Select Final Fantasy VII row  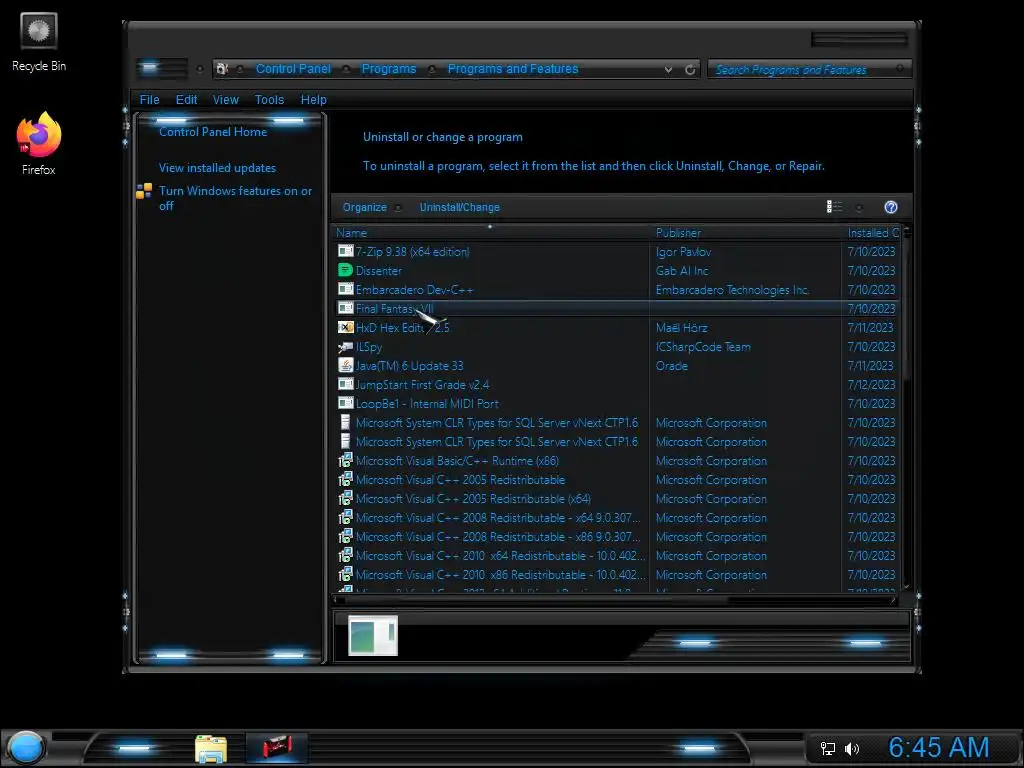[x=616, y=308]
